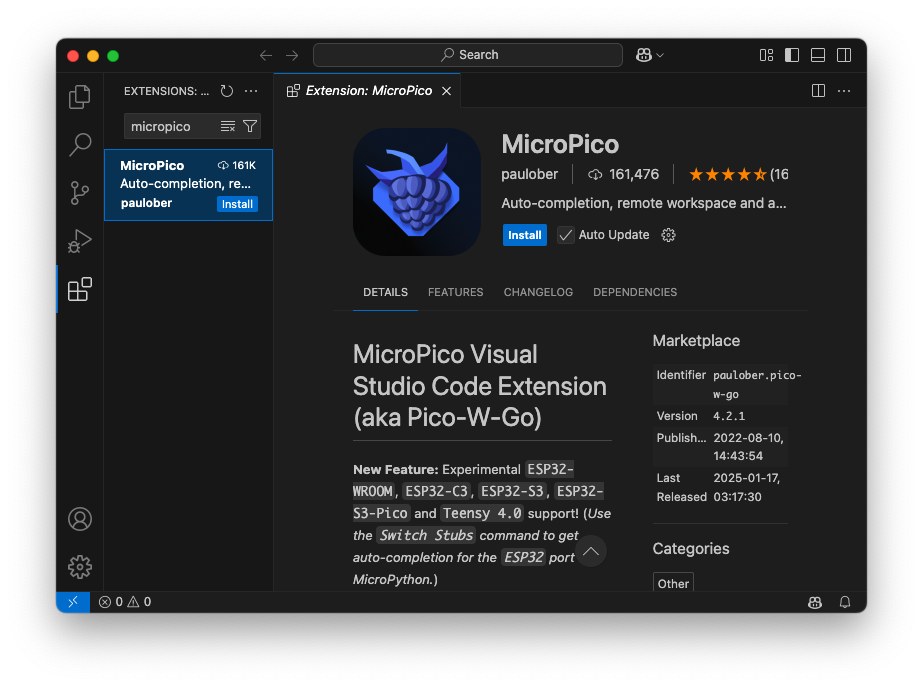Viewport: 923px width, 687px height.
Task: Click the Marketplace heading
Action: click(696, 340)
